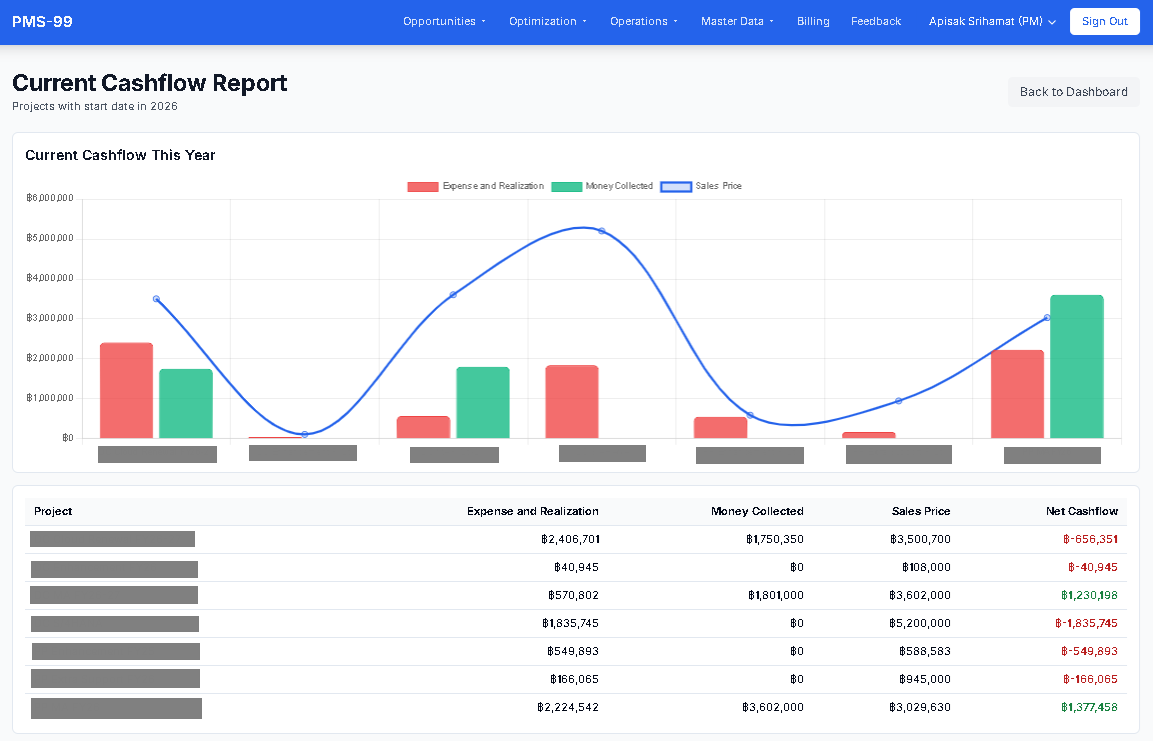The height and width of the screenshot is (741, 1153).
Task: Click the Net Cashflow column header
Action: tap(1082, 511)
